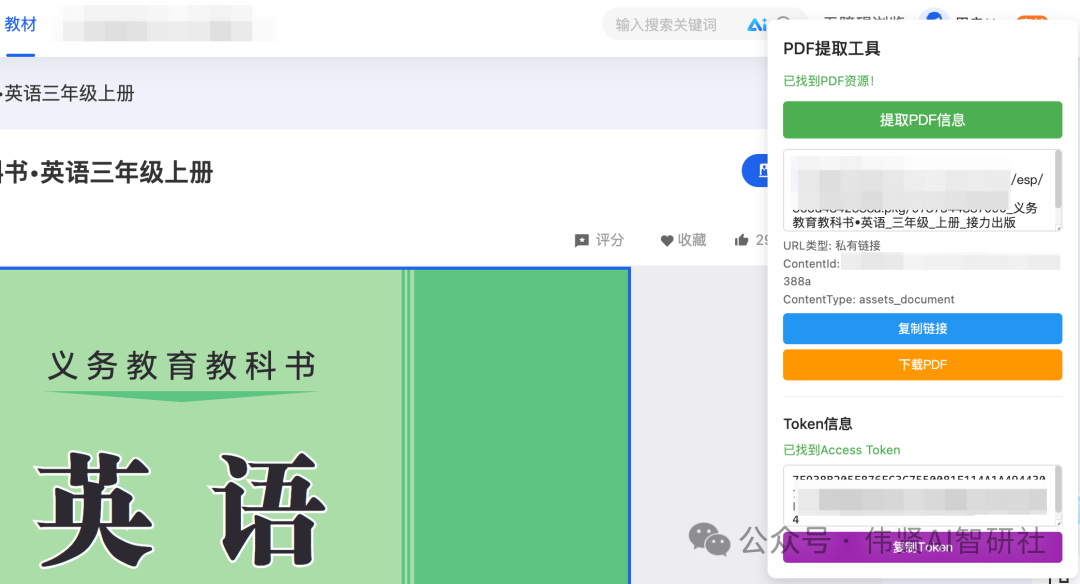Viewport: 1080px width, 584px height.
Task: Click the 英语 textbook cover image
Action: tap(315, 426)
